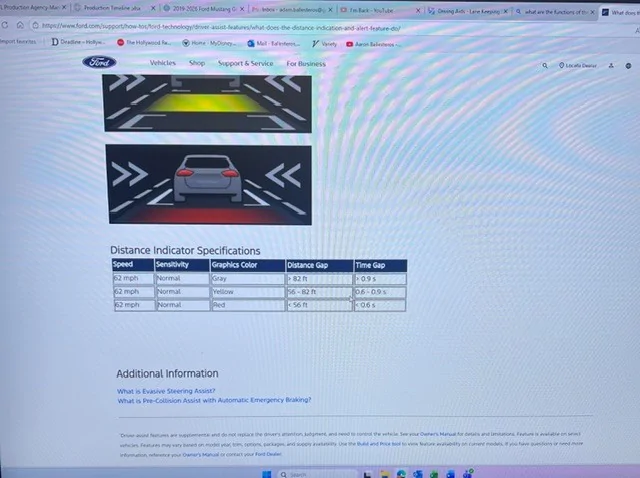The image size is (640, 478).
Task: Close the Production Timeline tab
Action: click(x=153, y=8)
